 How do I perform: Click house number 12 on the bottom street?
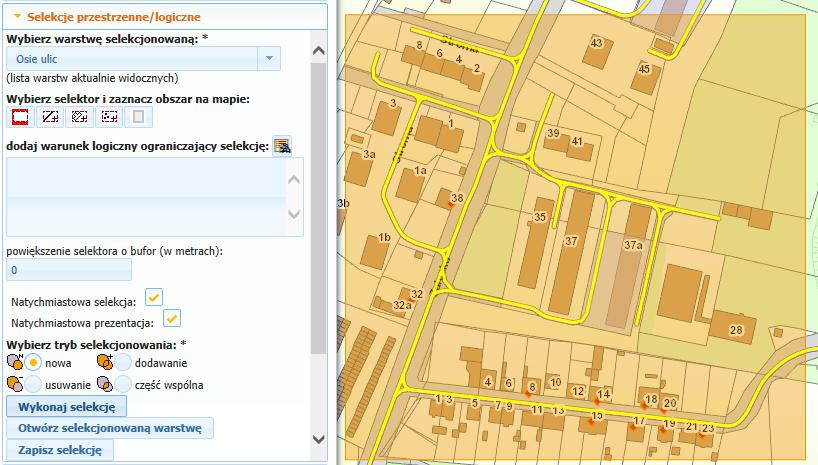pos(578,391)
